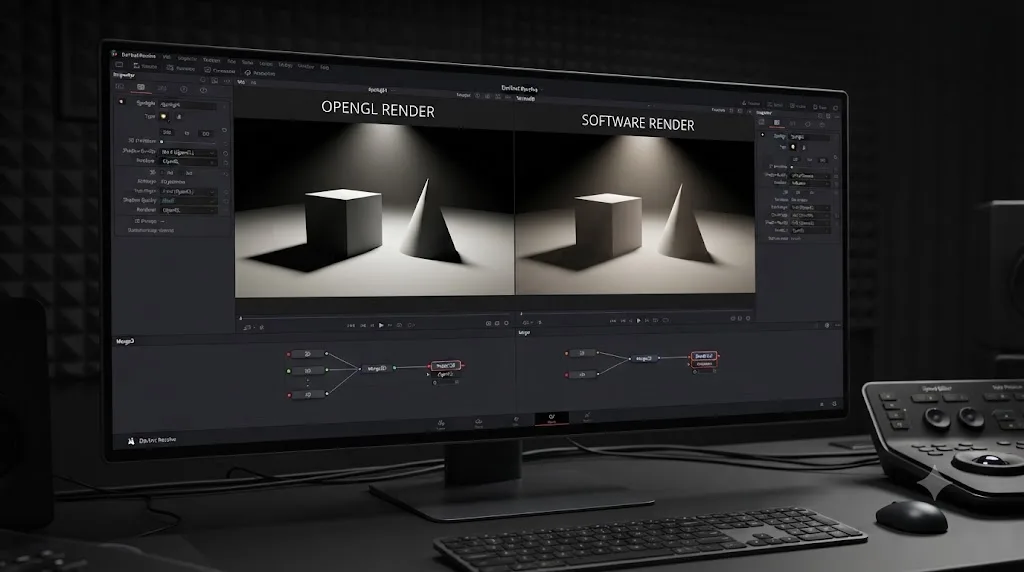Screen dimensions: 1024x572
Task: Click the underlined tab in right inspector
Action: [776, 122]
